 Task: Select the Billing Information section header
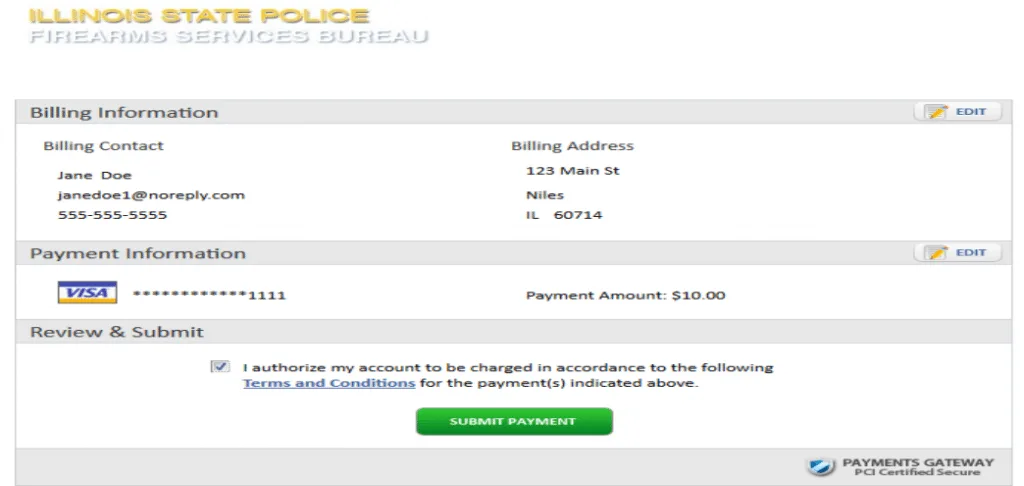(x=124, y=113)
